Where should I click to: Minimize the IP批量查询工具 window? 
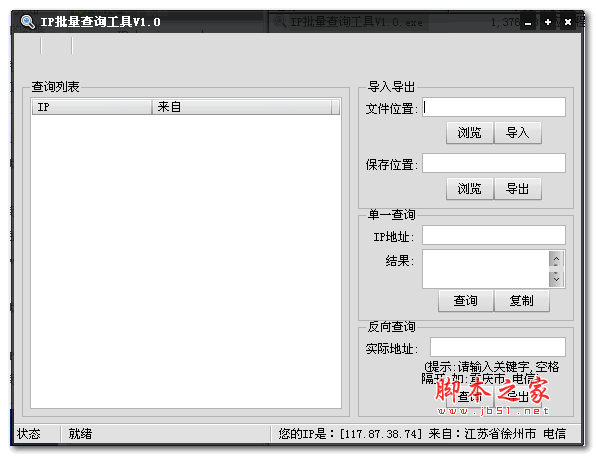coord(528,22)
